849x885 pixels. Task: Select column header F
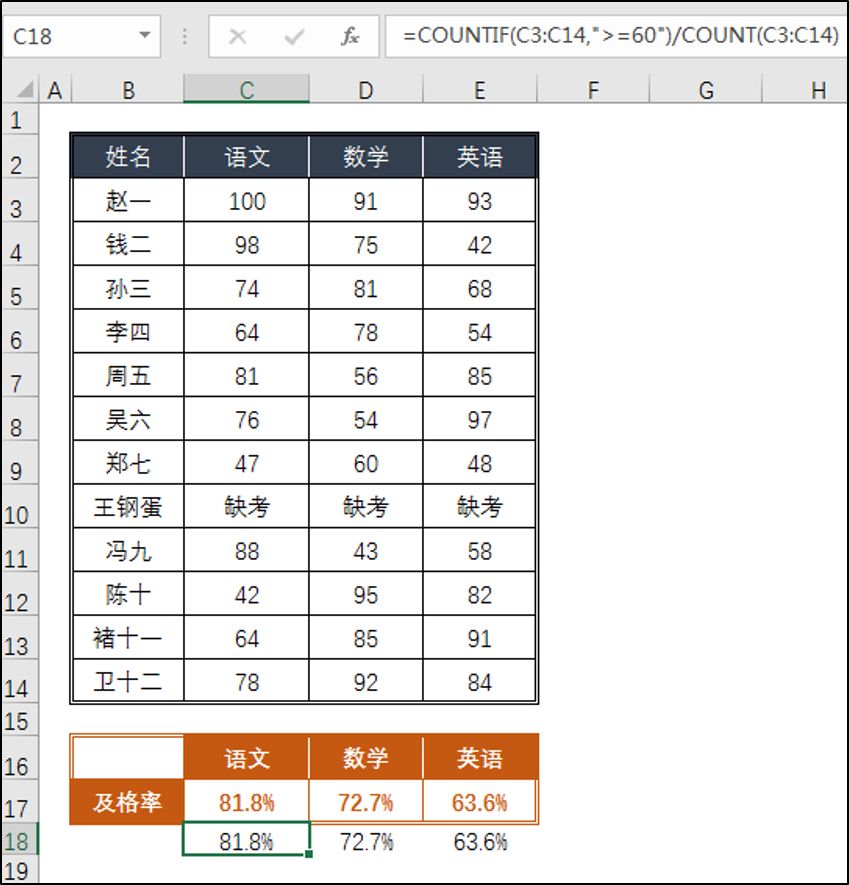coord(594,89)
